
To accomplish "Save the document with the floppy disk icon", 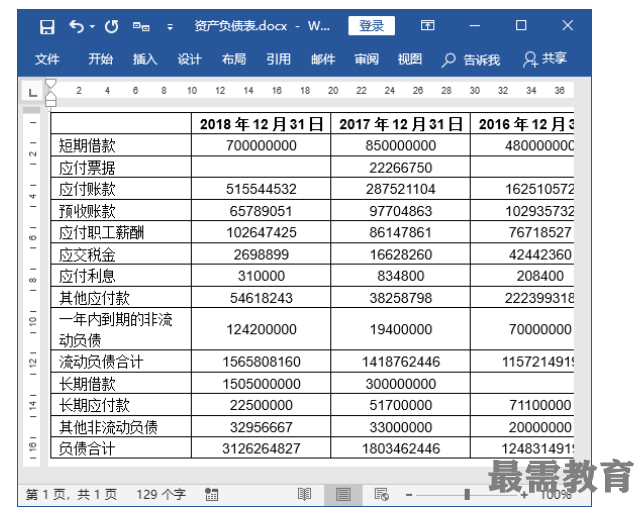I will (47, 27).
